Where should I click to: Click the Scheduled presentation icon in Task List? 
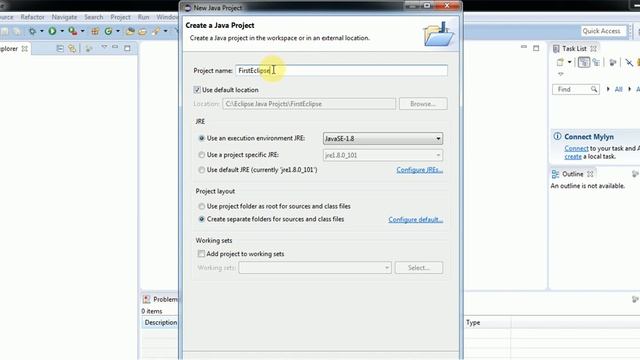coord(597,62)
